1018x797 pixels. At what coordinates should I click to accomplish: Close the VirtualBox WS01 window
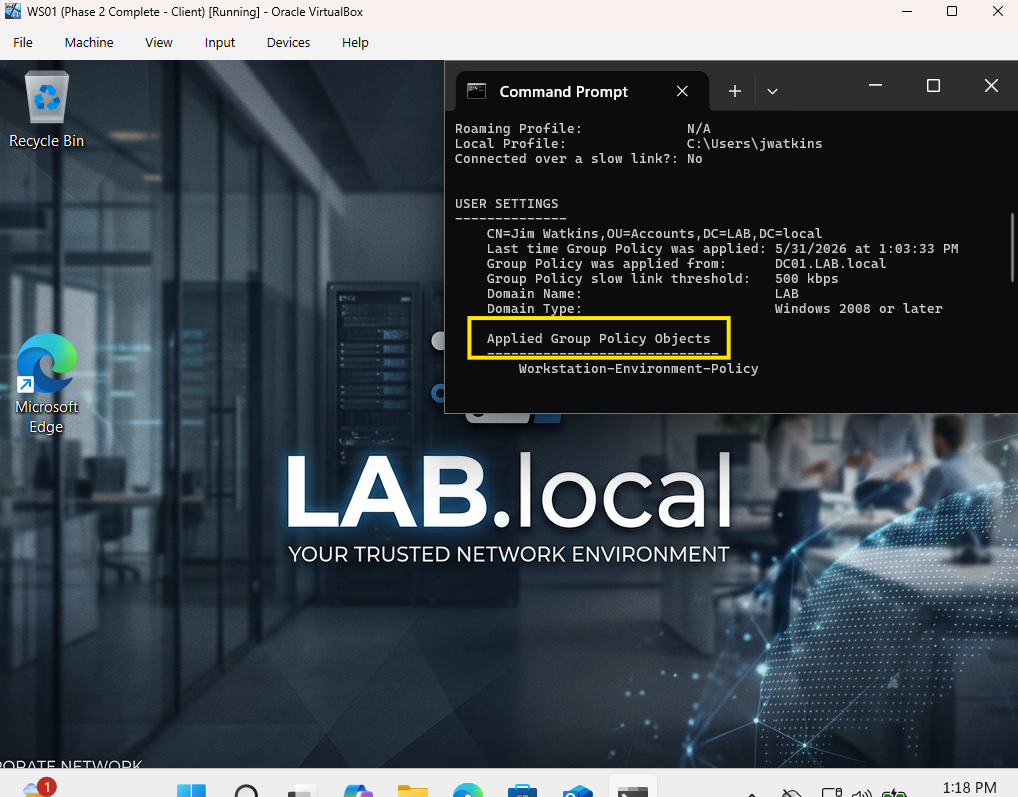click(998, 12)
